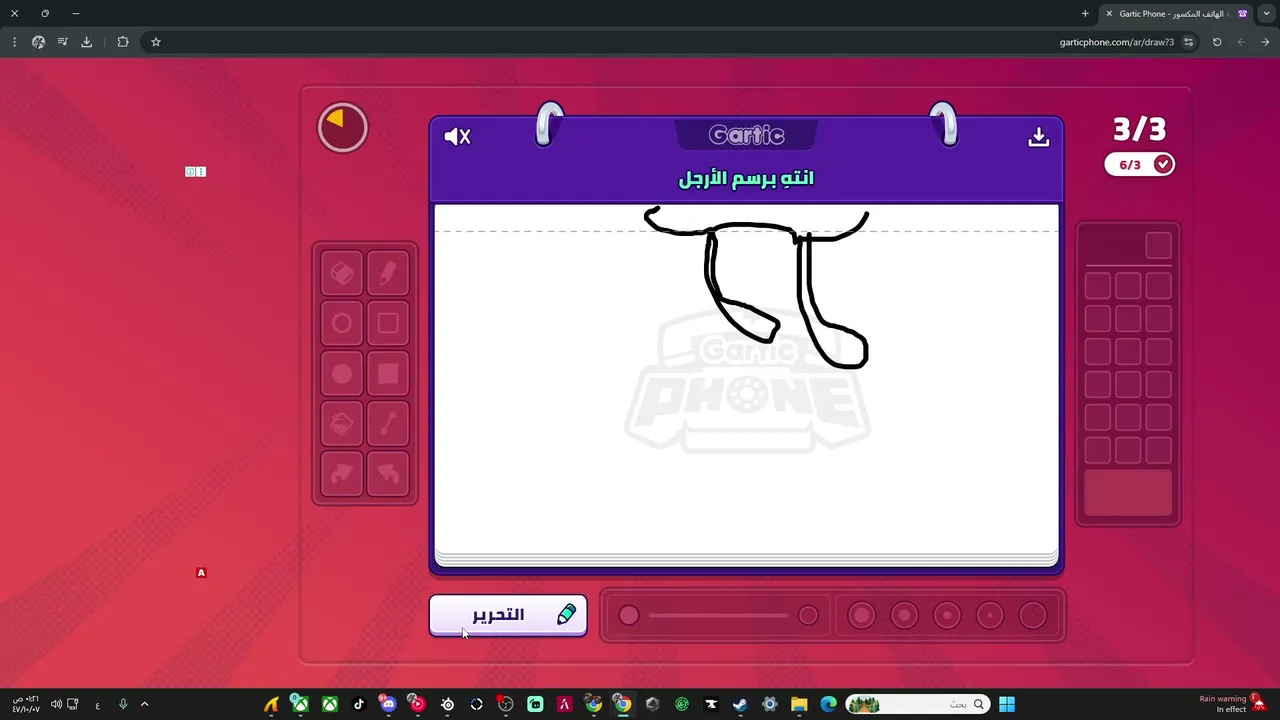This screenshot has height=720, width=1280.
Task: Close the Gartic Phone browser tab
Action: (1109, 14)
